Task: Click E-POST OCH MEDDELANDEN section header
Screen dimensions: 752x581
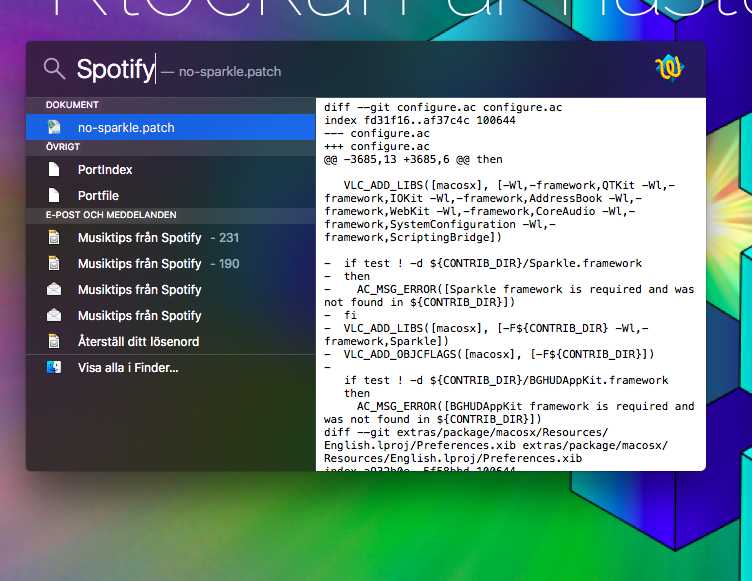Action: 171,215
